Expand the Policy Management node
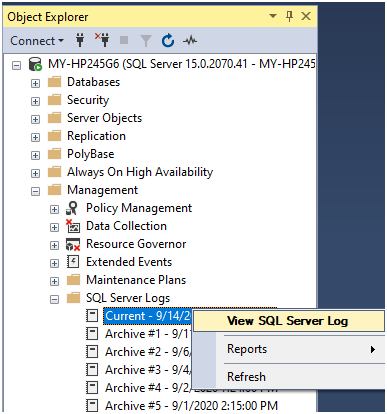387x414 pixels. click(54, 209)
